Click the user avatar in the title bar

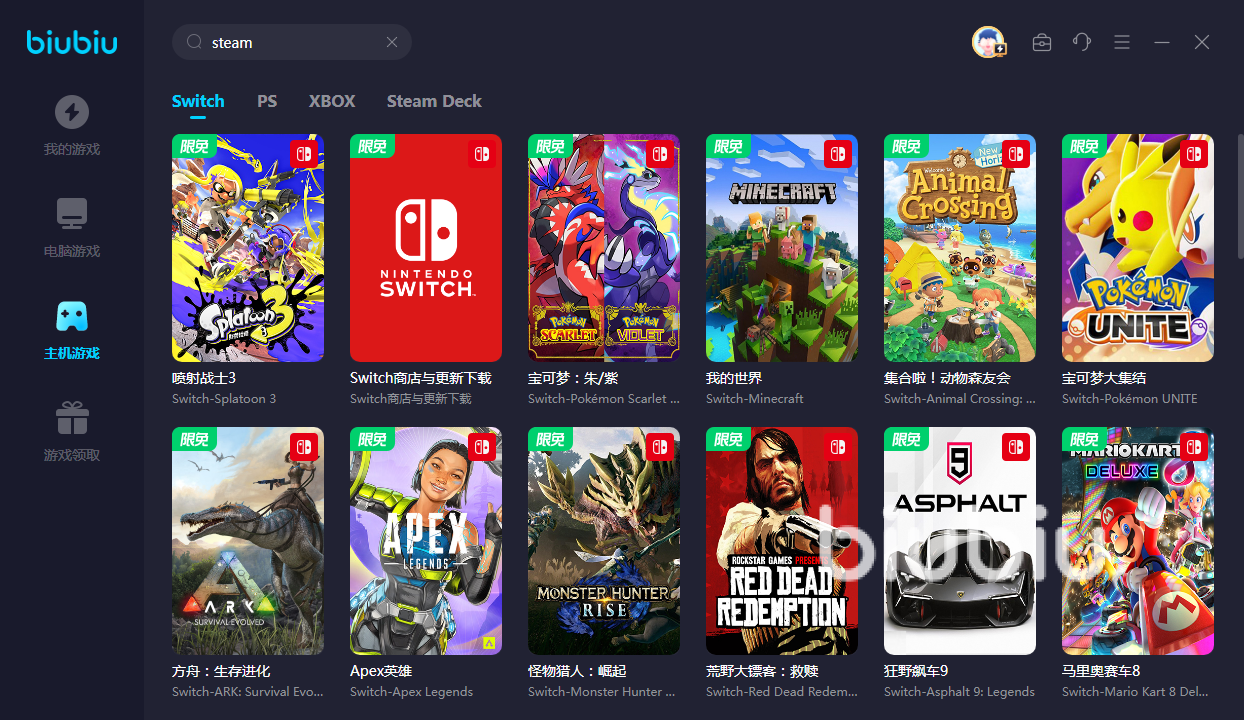point(988,42)
